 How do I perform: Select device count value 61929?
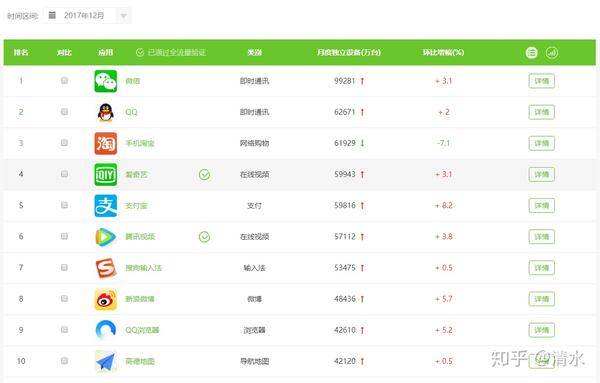345,143
